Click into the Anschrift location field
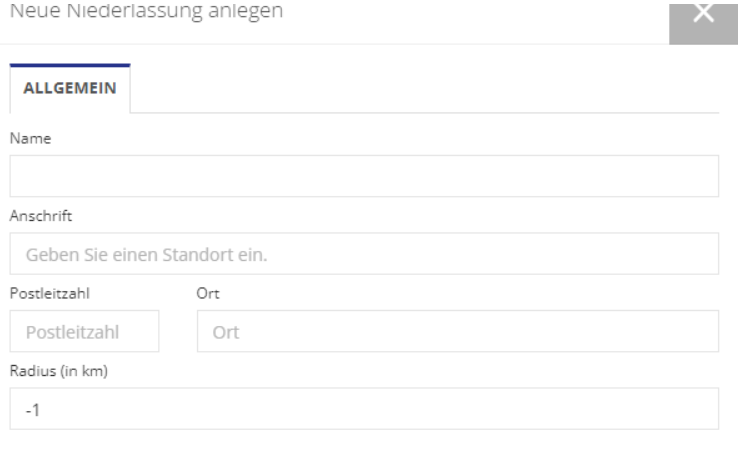 364,253
